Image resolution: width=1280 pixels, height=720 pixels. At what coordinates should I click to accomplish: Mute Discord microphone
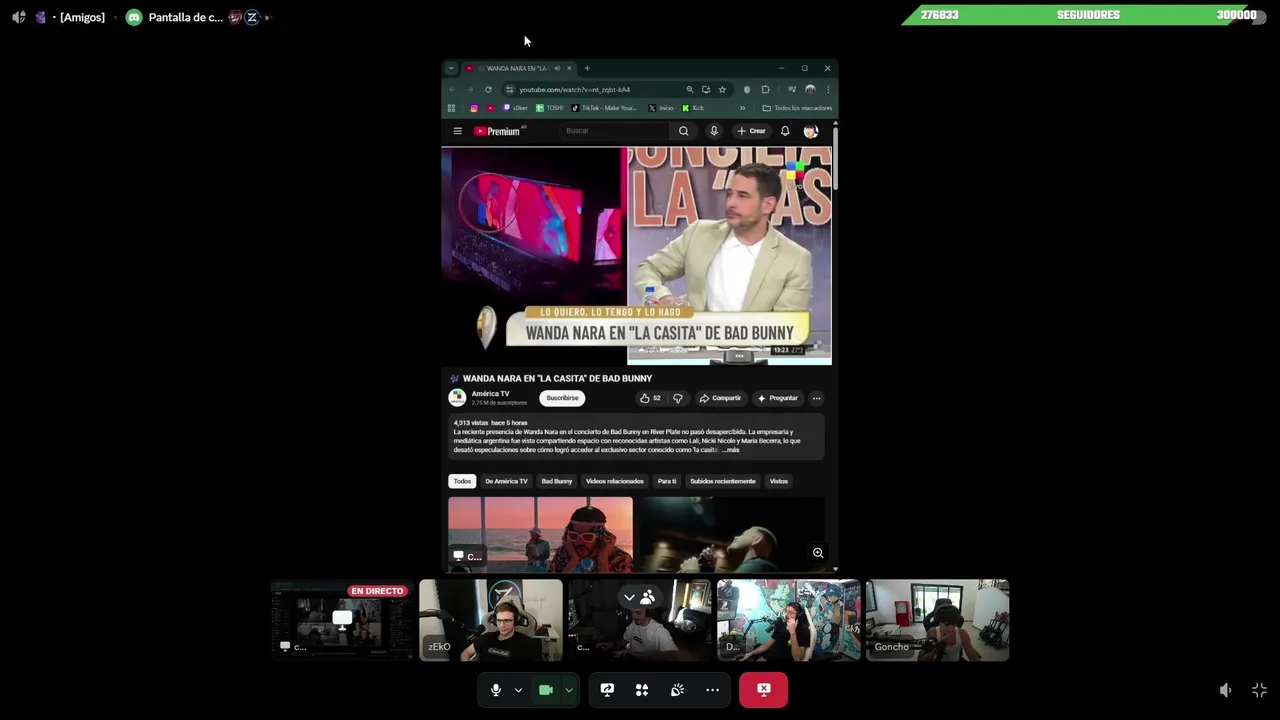[495, 690]
